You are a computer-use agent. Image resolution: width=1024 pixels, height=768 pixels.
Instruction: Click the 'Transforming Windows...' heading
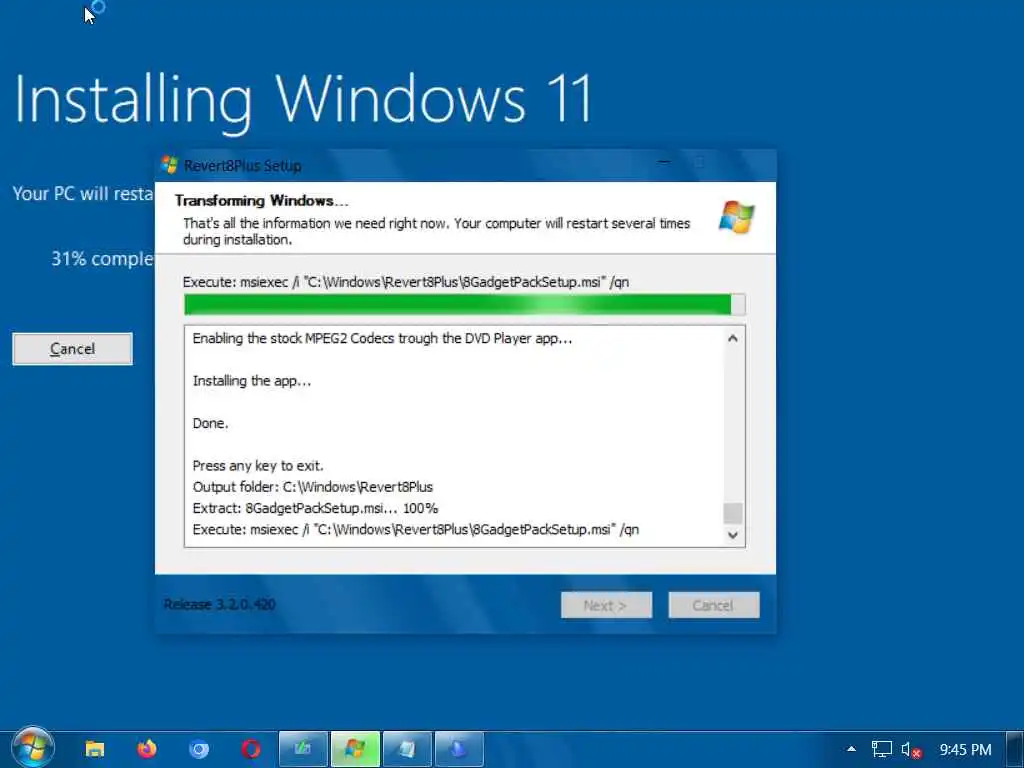click(x=262, y=200)
